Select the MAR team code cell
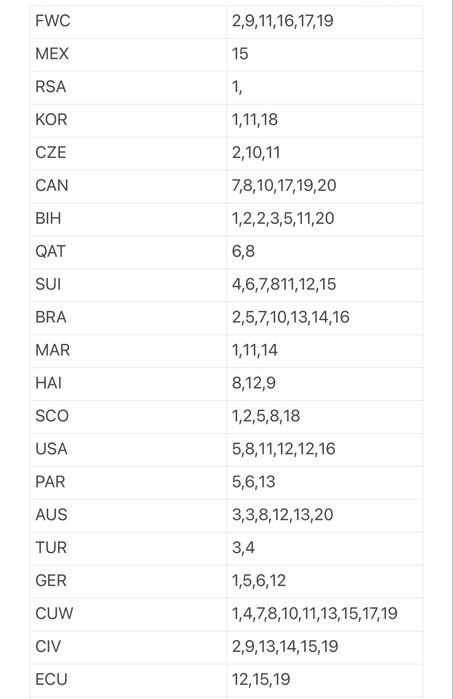The height and width of the screenshot is (699, 453). (x=128, y=351)
